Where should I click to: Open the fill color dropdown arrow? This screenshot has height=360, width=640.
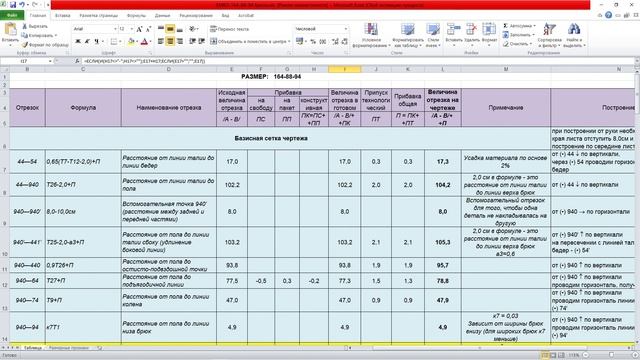(x=136, y=42)
